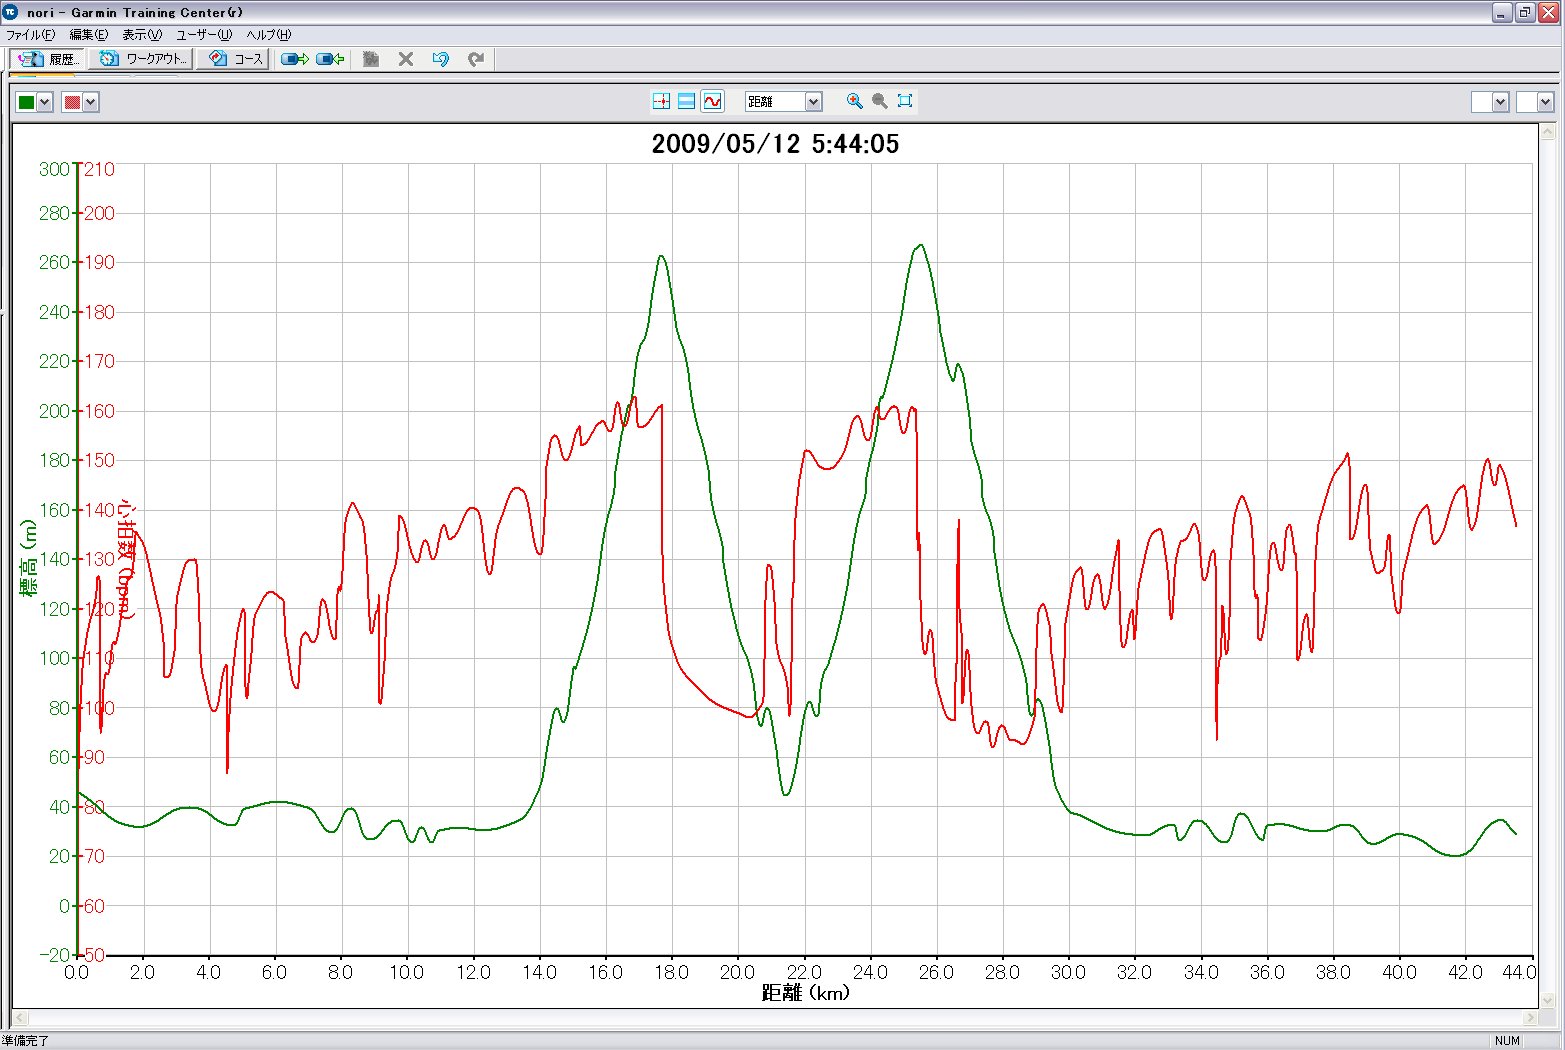
Task: Open the ヘルプ(H) menu
Action: [x=269, y=35]
